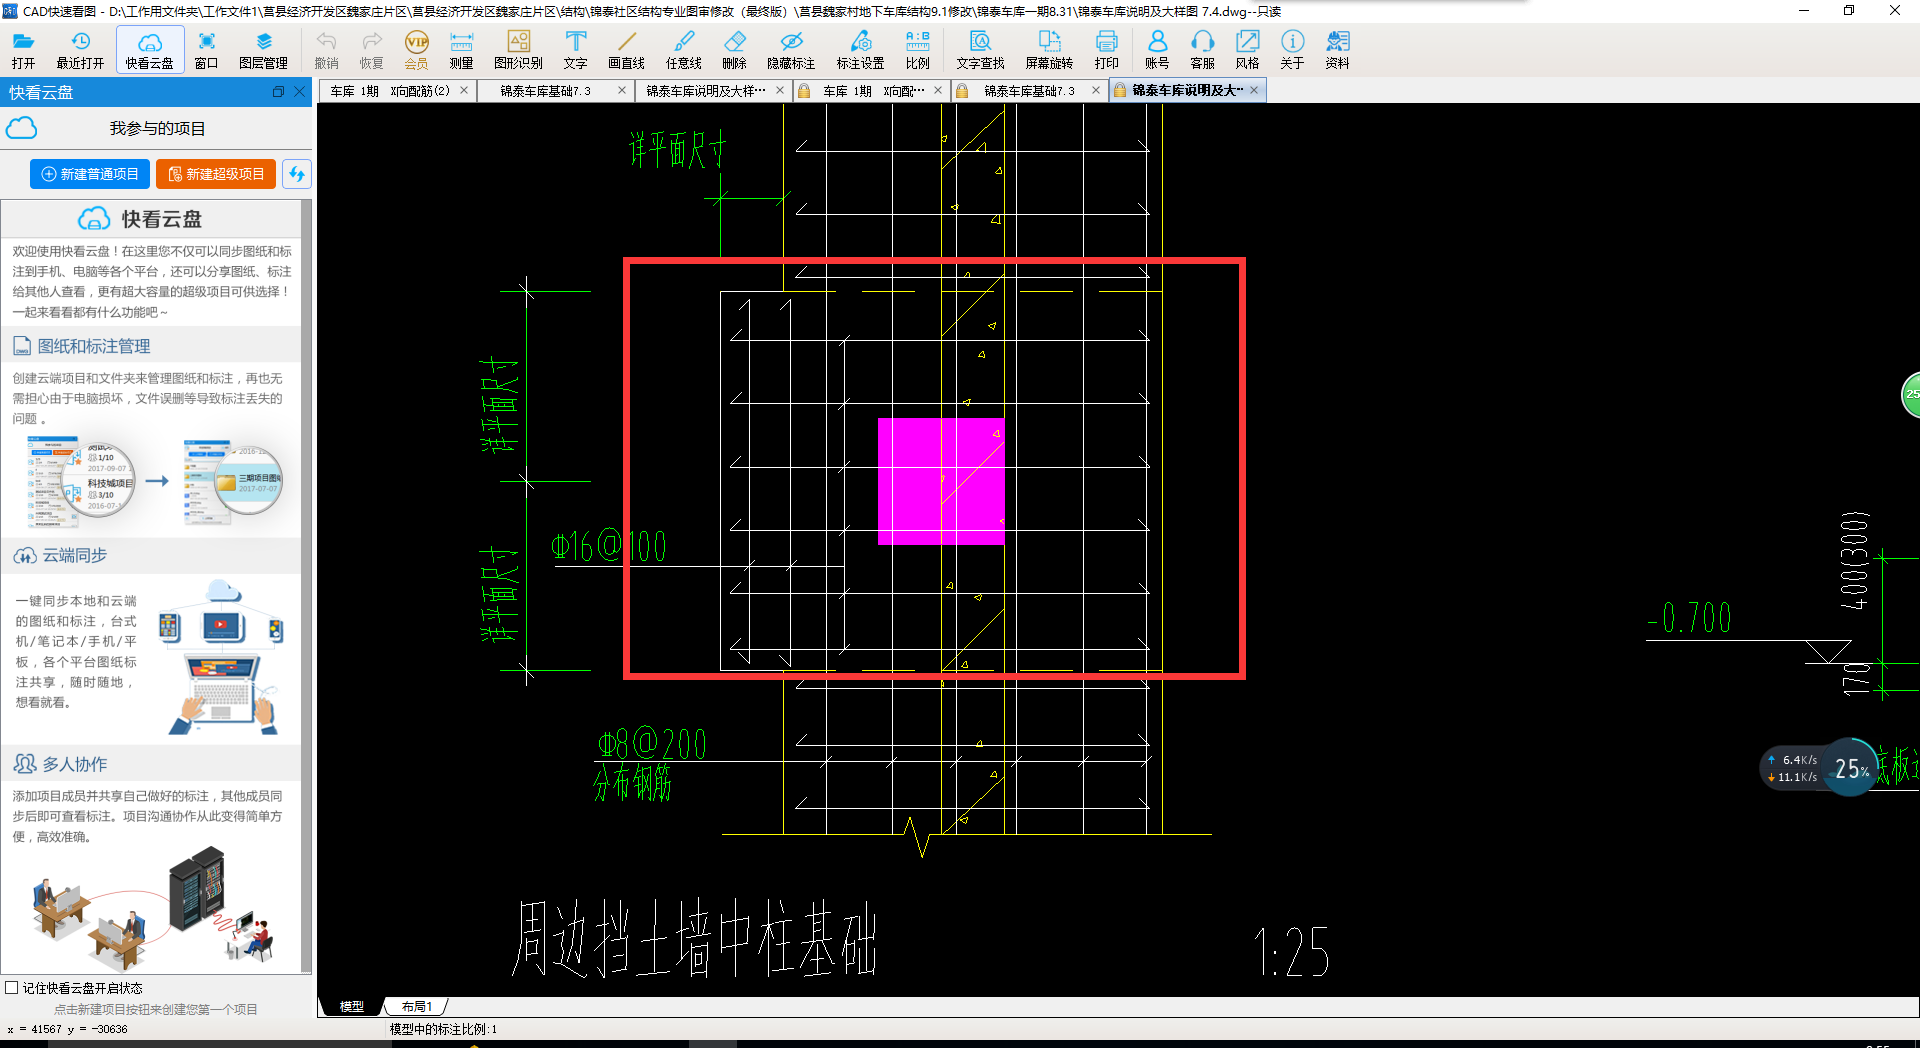Switch to the 布局1 layout tab
The image size is (1920, 1048).
pos(416,1006)
